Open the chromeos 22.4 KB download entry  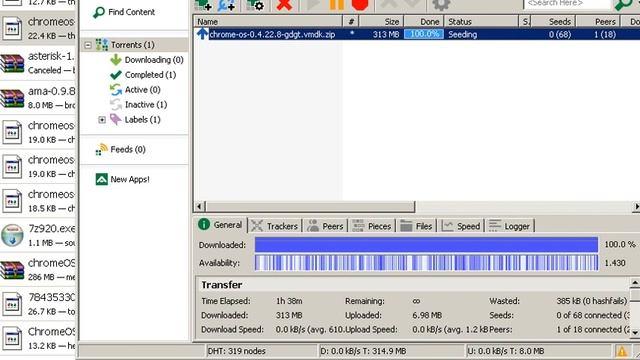tap(38, 29)
